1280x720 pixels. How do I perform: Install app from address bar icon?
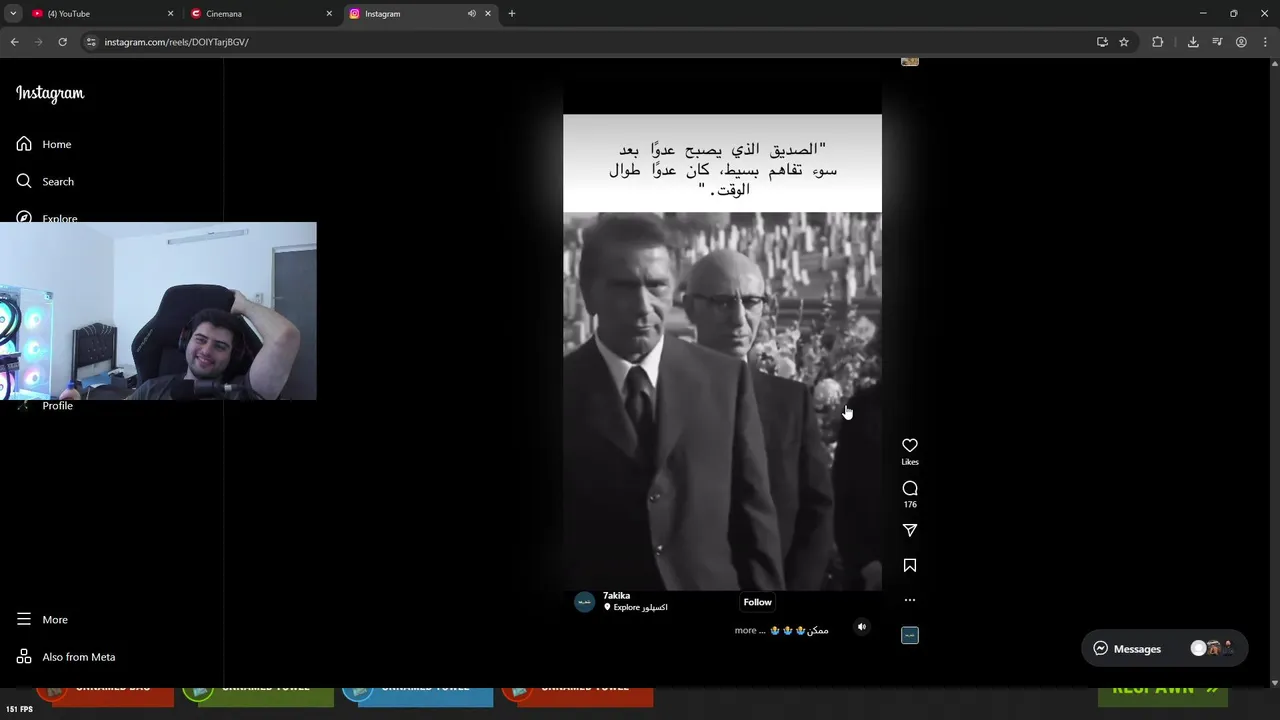1102,42
